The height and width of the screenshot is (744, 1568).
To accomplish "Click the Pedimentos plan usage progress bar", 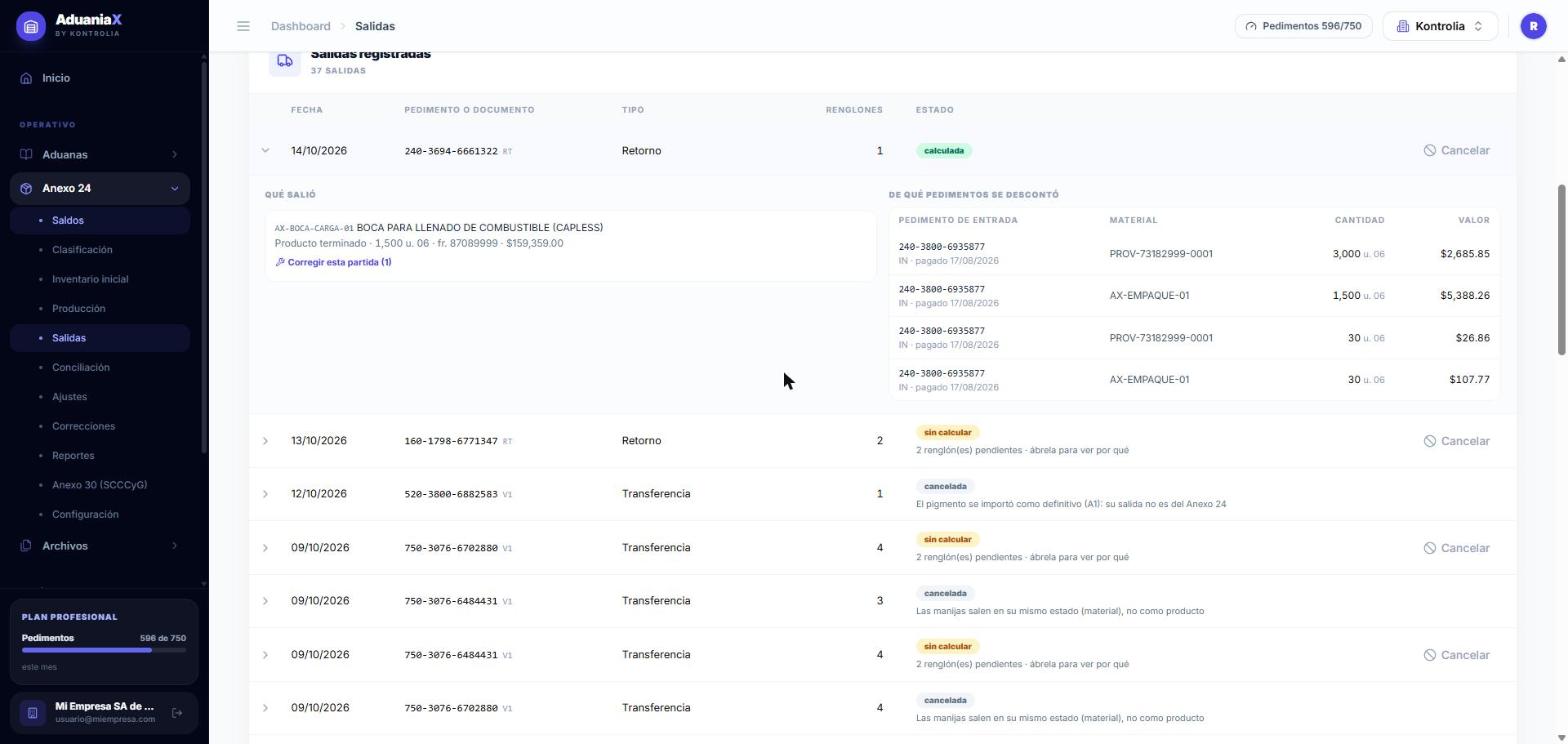I will point(104,651).
